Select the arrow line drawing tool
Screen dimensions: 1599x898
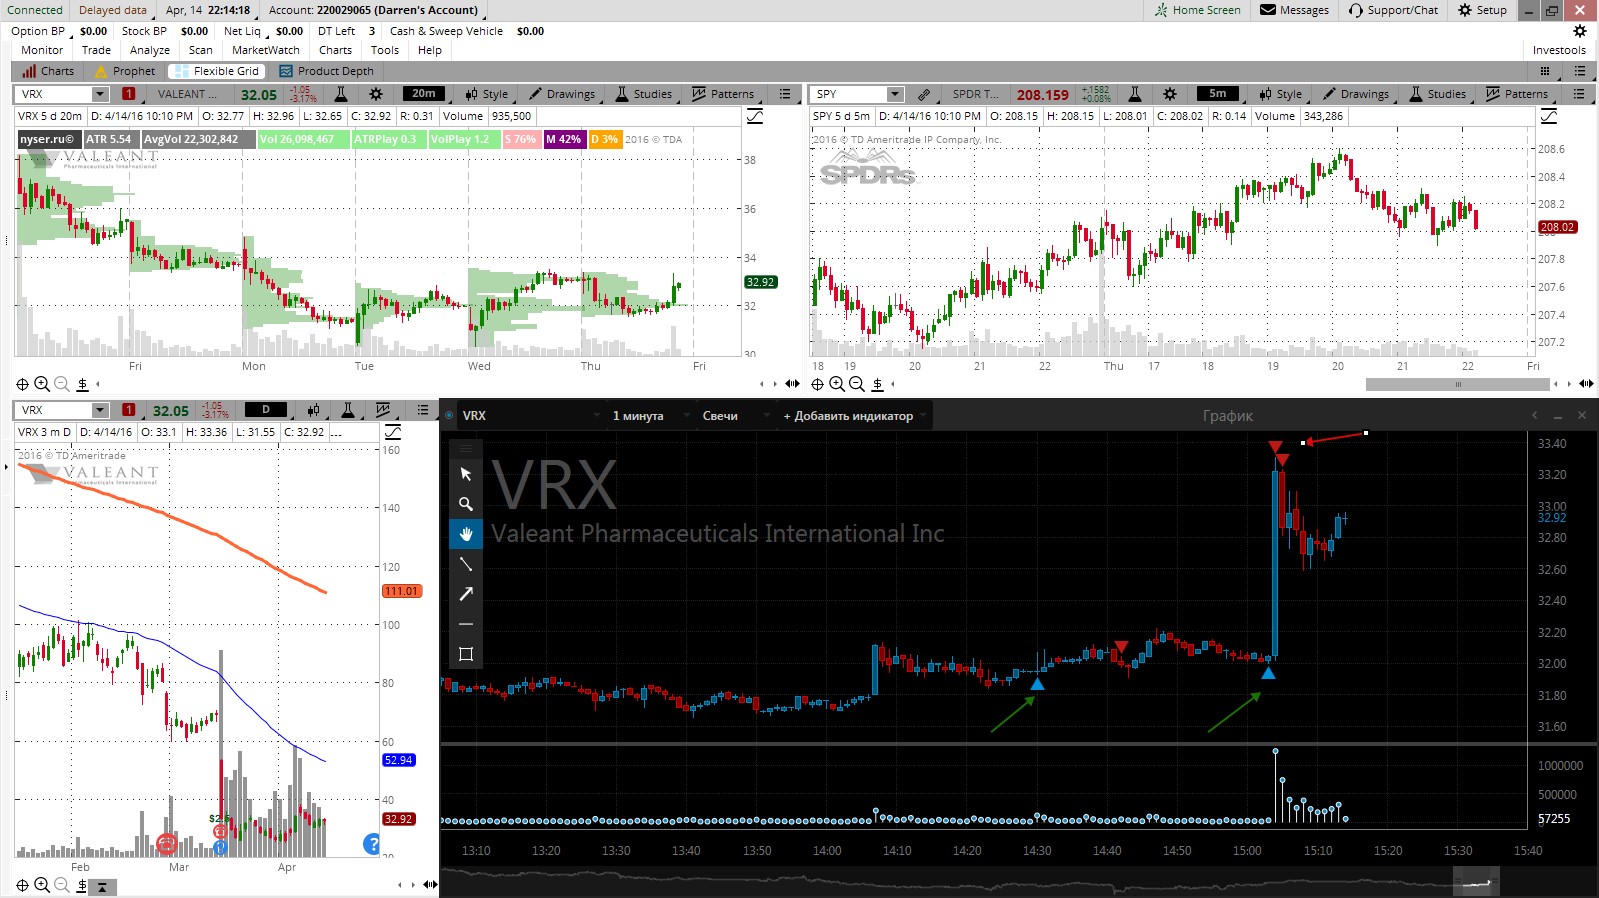pyautogui.click(x=465, y=594)
